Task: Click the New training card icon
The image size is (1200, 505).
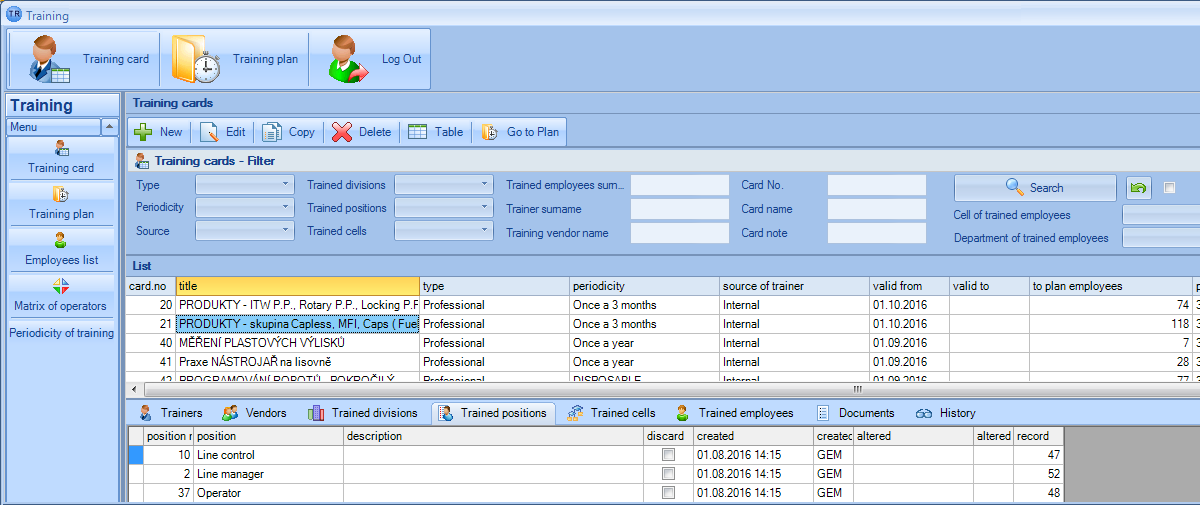Action: pos(144,132)
